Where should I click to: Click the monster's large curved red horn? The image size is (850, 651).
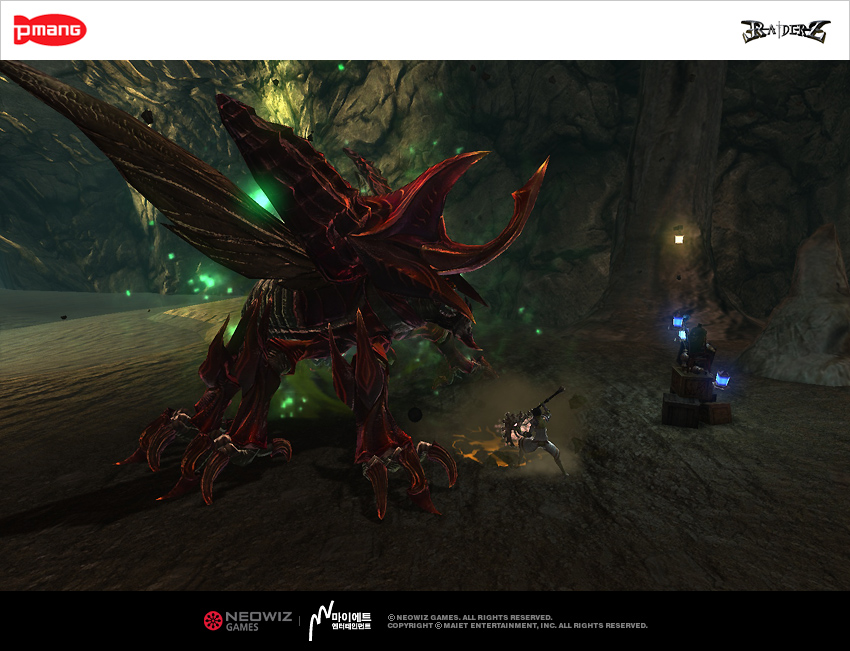(500, 215)
